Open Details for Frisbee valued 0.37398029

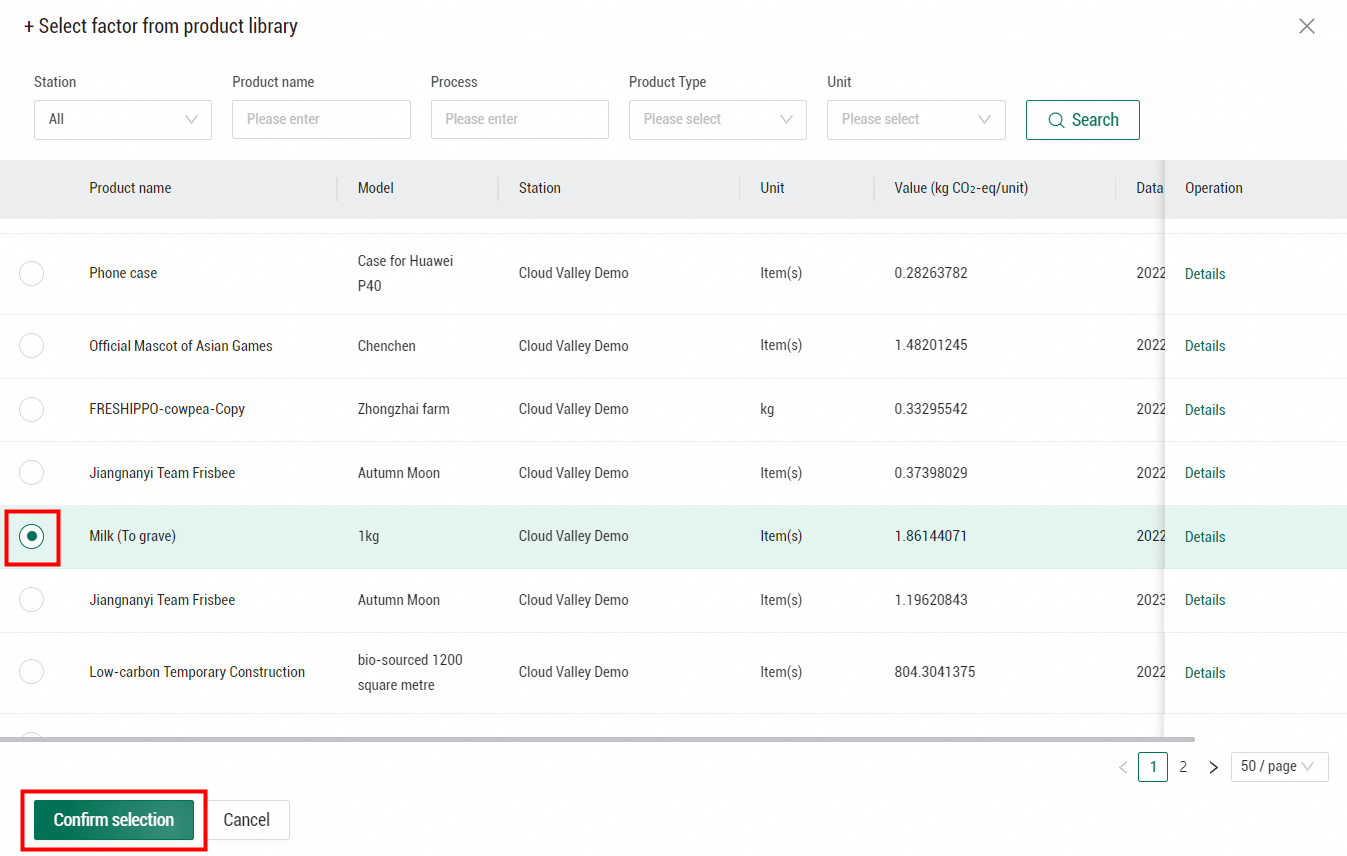pos(1205,473)
